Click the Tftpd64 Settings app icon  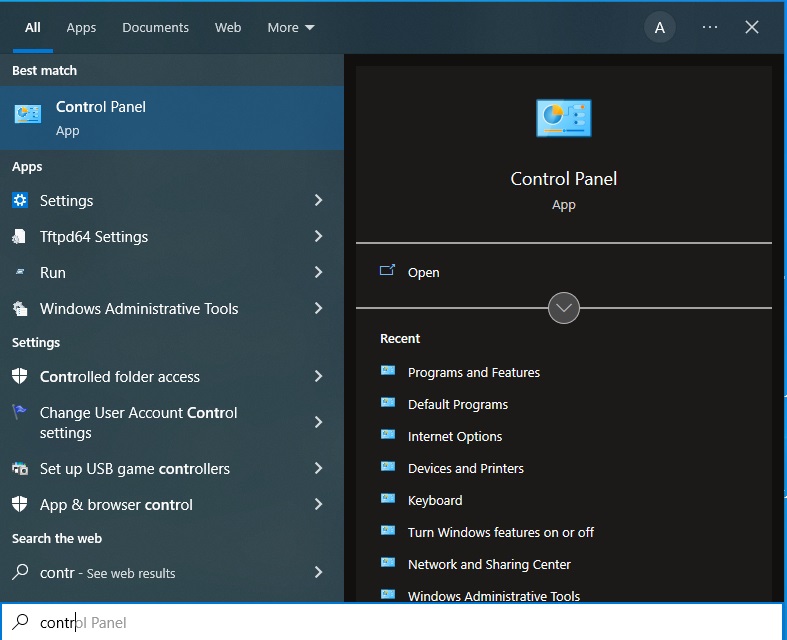(x=20, y=237)
